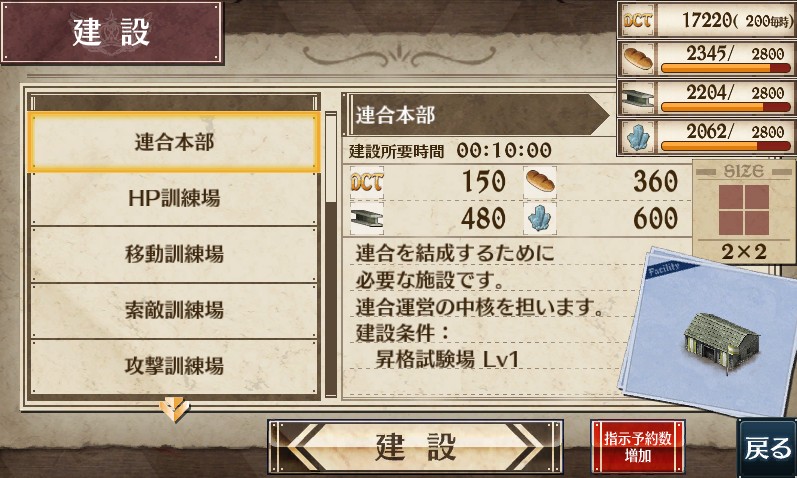This screenshot has height=478, width=797.
Task: Click the steel beam cost icon beside 480
Action: tap(366, 219)
